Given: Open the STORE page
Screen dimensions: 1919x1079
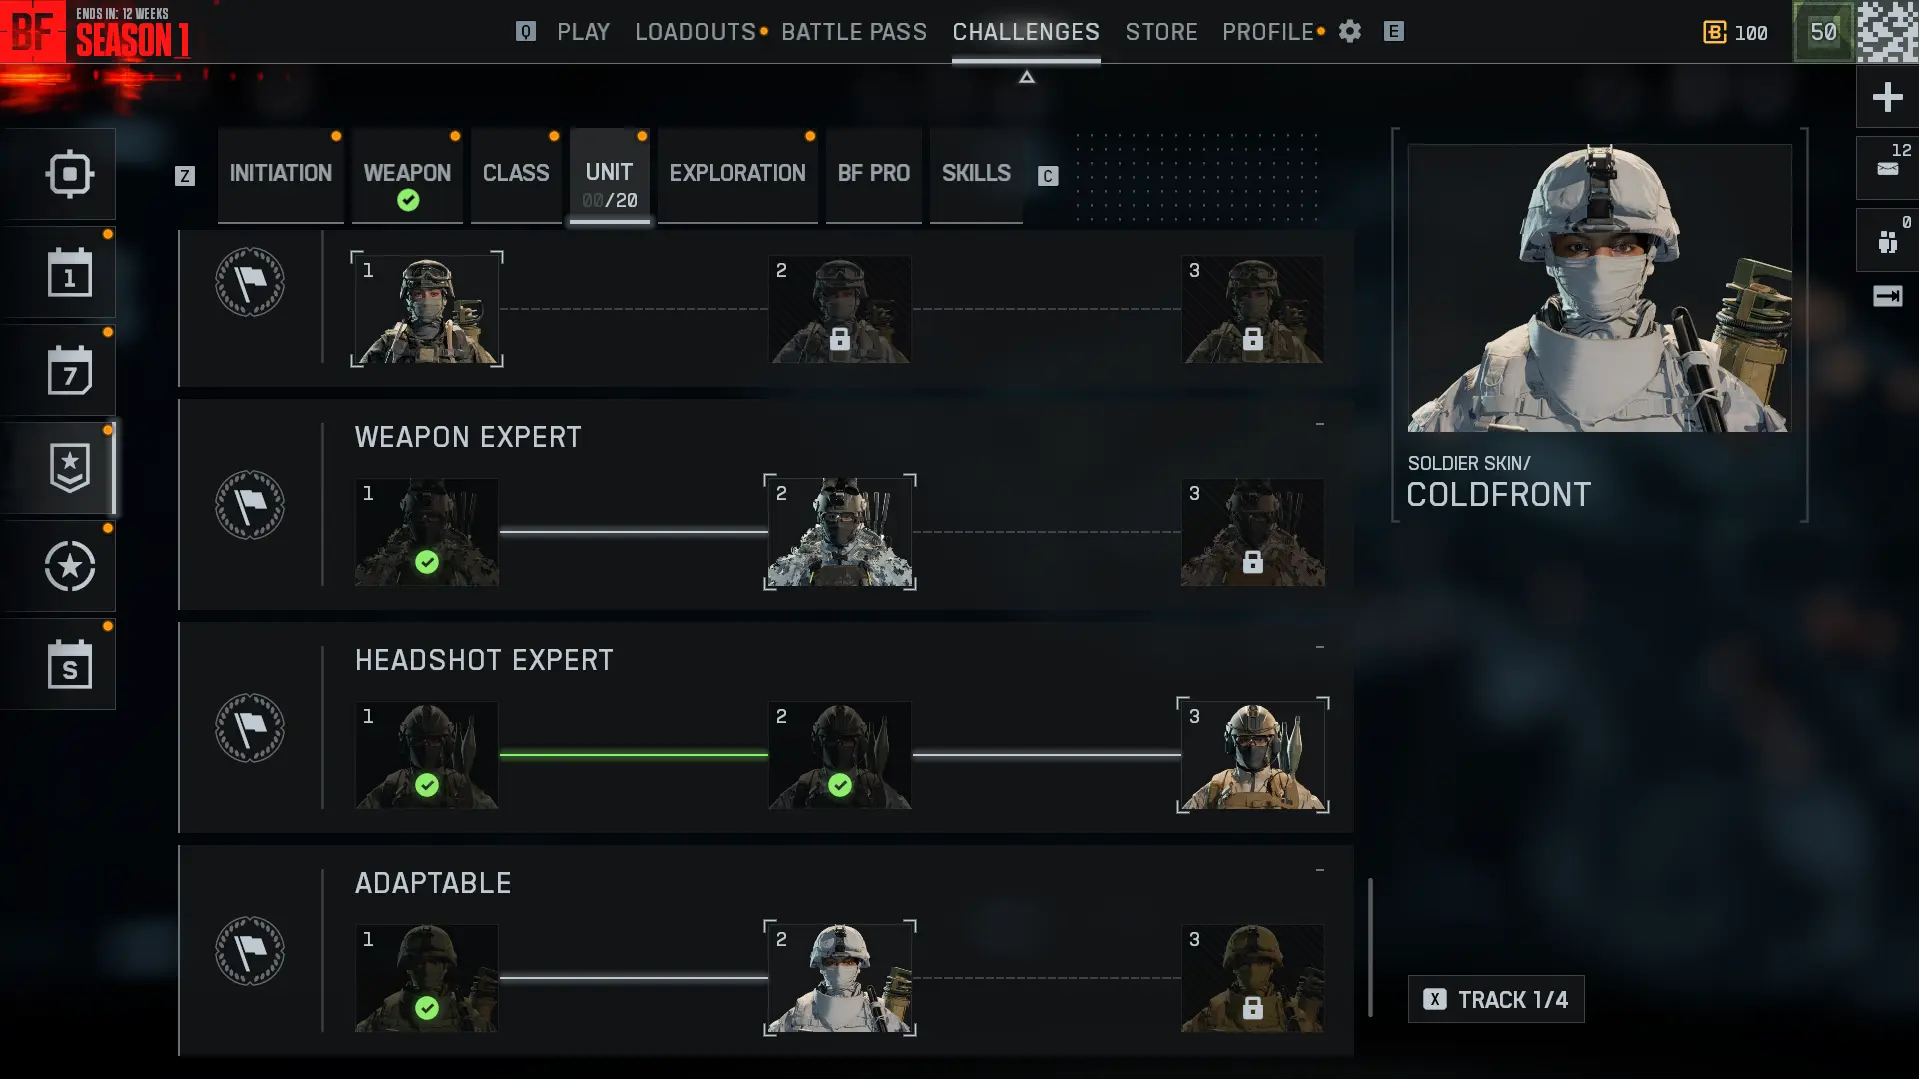Looking at the screenshot, I should 1161,32.
